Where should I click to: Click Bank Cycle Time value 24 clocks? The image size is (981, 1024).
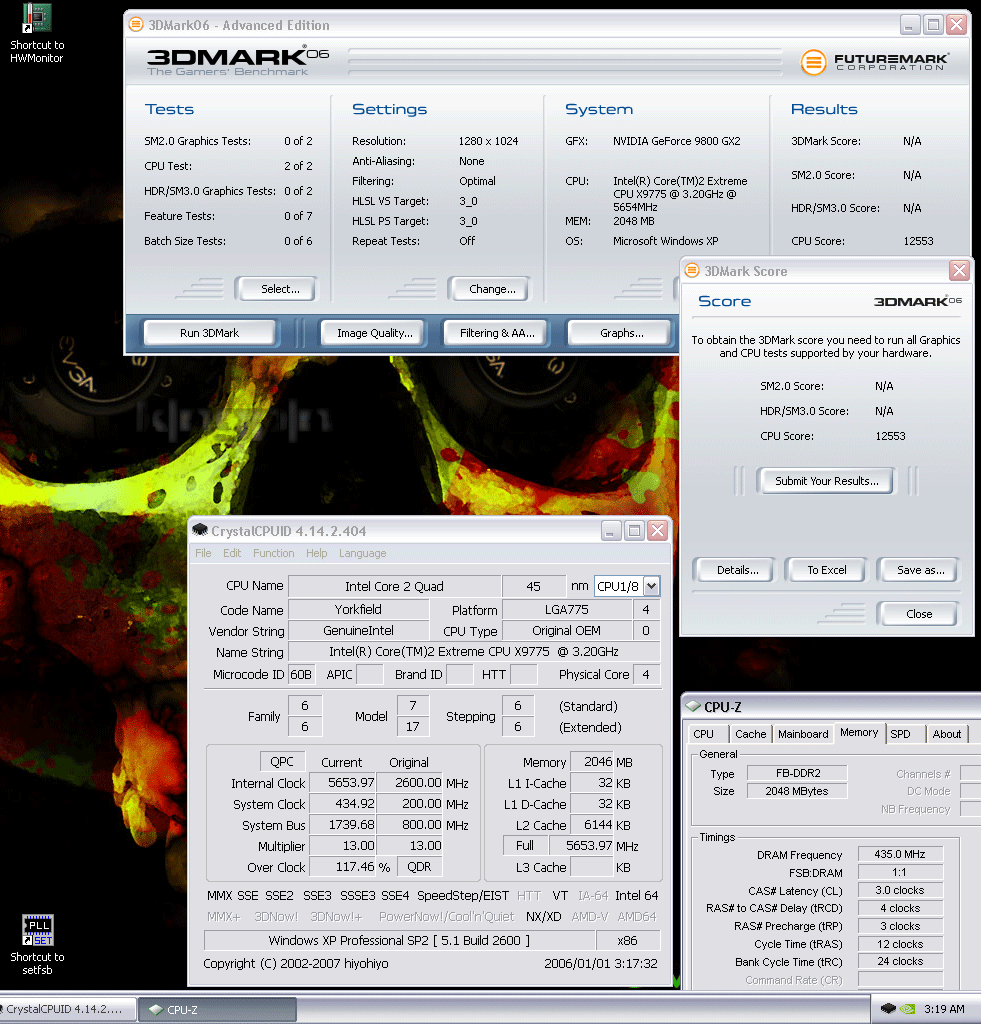pos(900,961)
